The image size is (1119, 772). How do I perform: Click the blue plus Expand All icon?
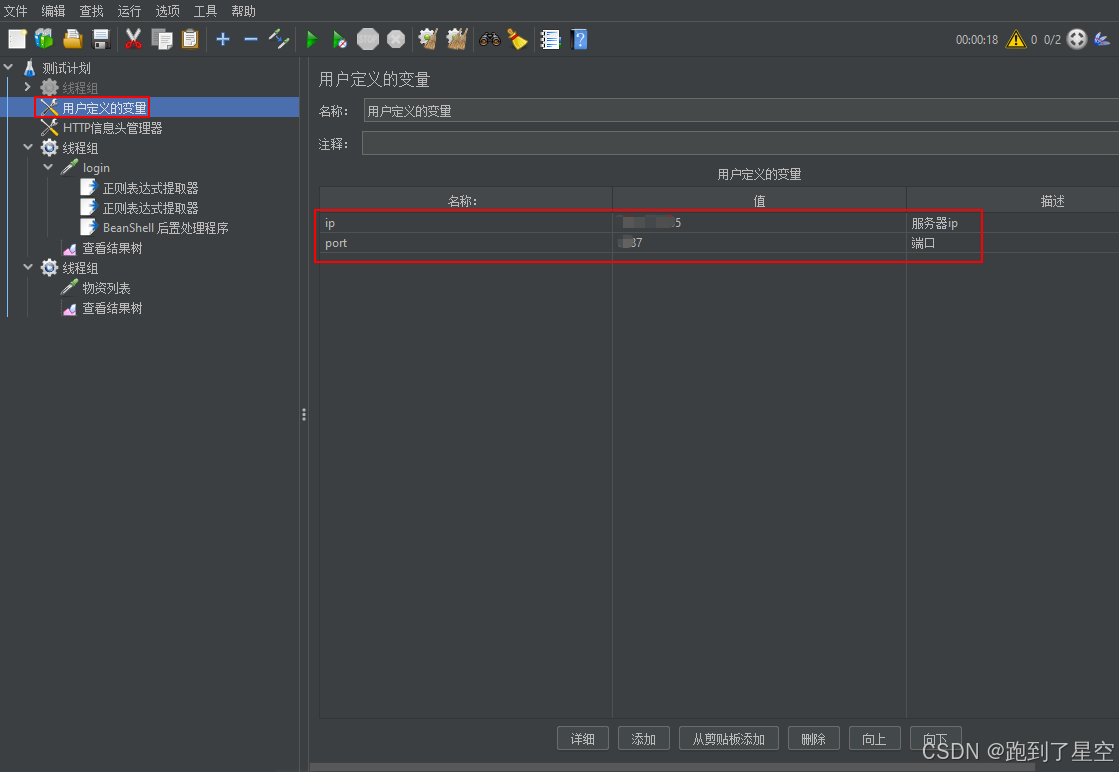tap(223, 39)
